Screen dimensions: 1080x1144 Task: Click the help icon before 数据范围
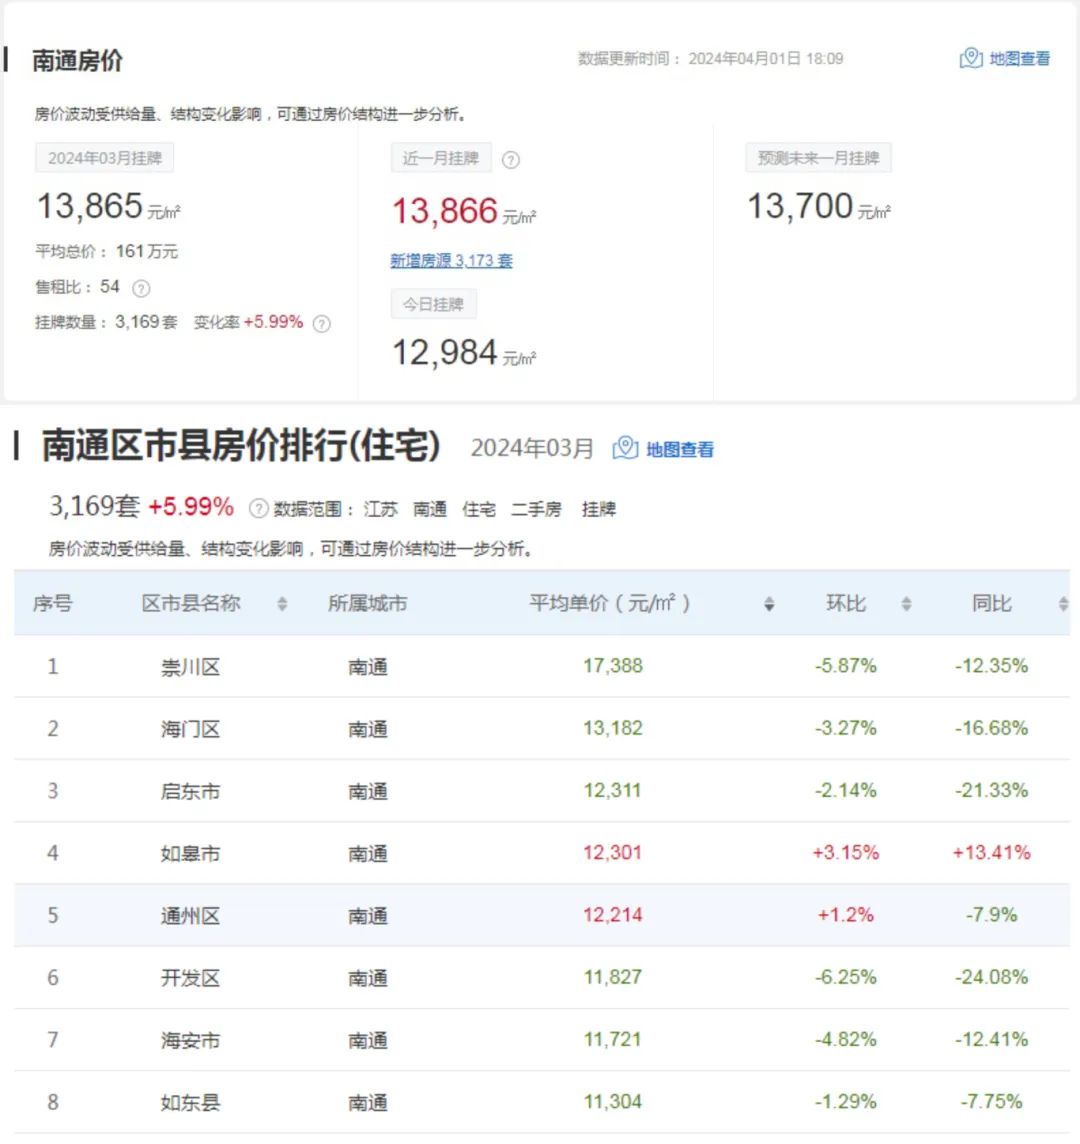click(260, 508)
